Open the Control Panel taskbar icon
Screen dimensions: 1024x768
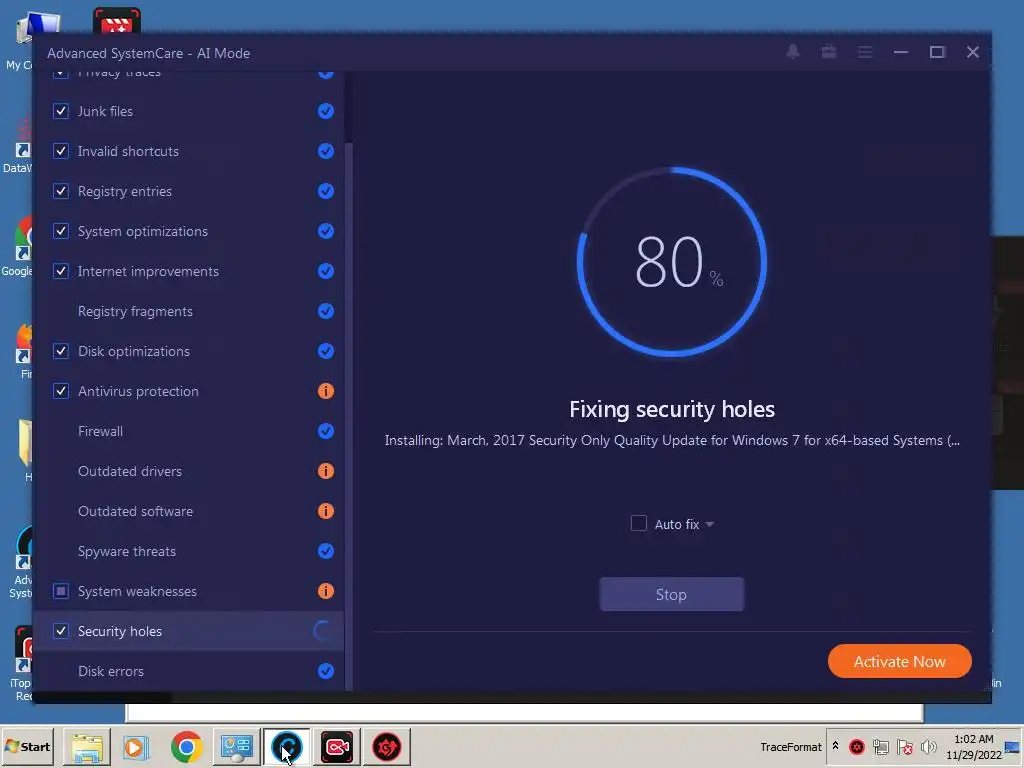[236, 747]
